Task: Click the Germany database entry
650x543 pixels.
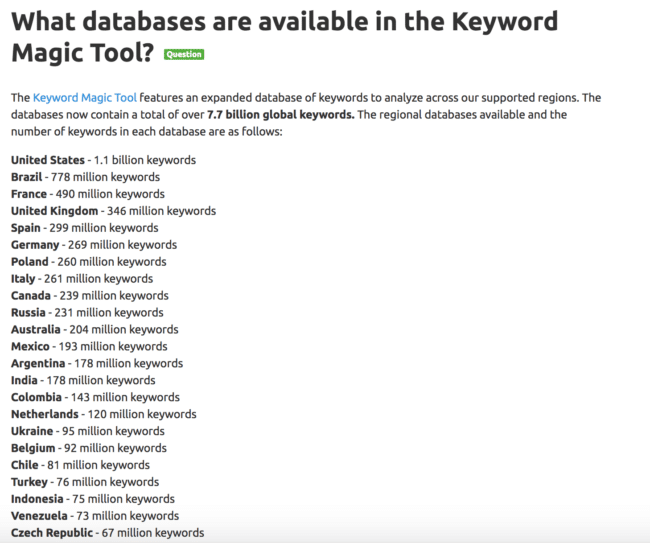Action: coord(94,245)
